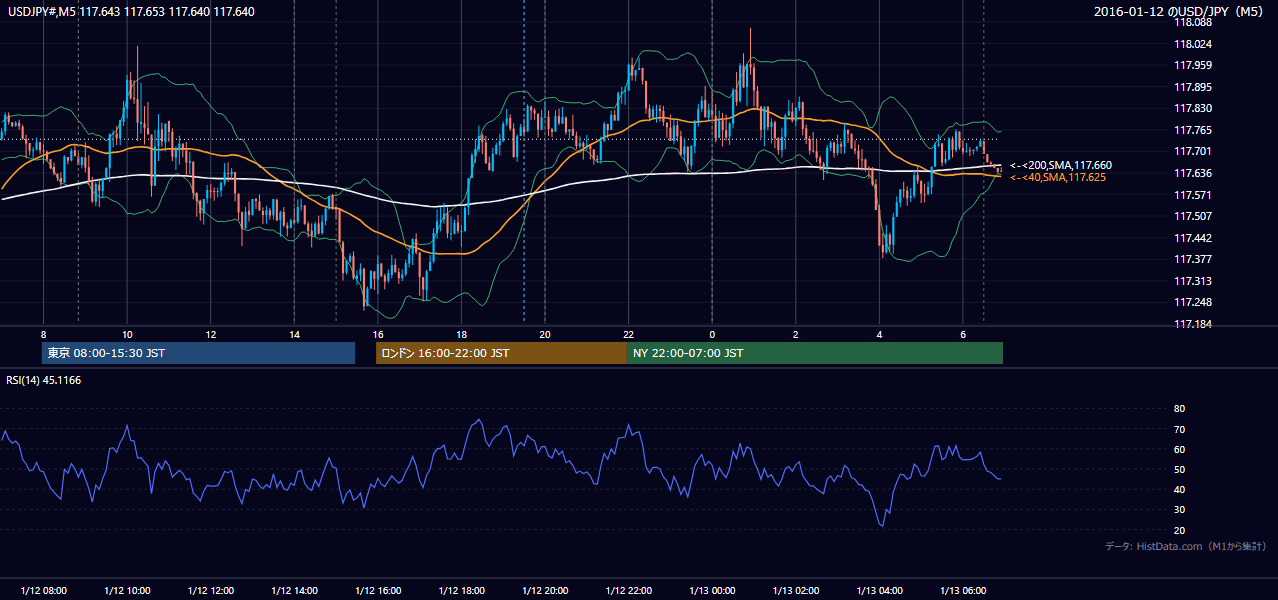Click hour label 22 under price chart
Image resolution: width=1278 pixels, height=600 pixels.
click(628, 334)
